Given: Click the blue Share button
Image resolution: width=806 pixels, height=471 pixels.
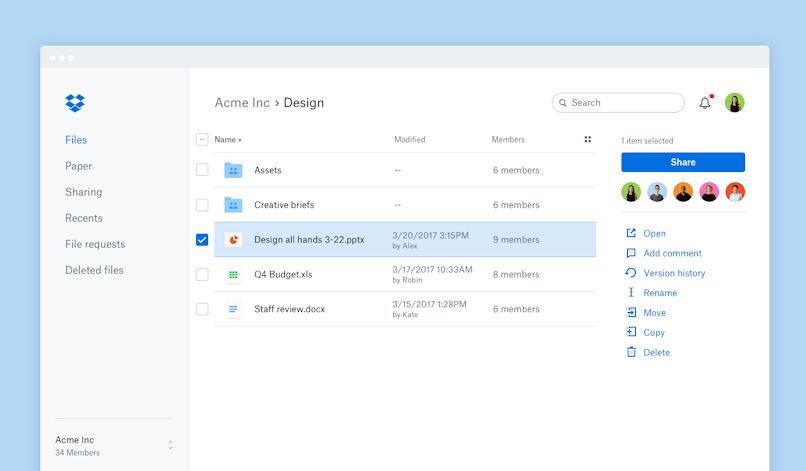Looking at the screenshot, I should coord(683,162).
